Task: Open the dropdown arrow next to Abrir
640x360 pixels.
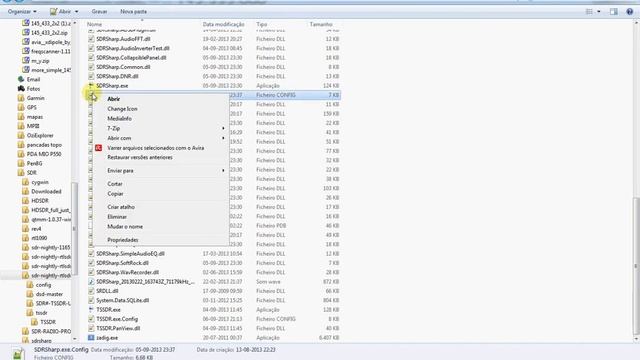Action: (x=77, y=11)
